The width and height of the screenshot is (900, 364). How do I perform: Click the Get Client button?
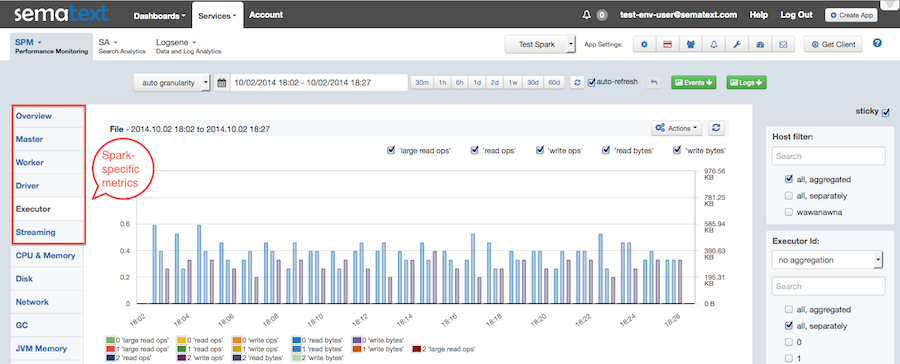833,45
